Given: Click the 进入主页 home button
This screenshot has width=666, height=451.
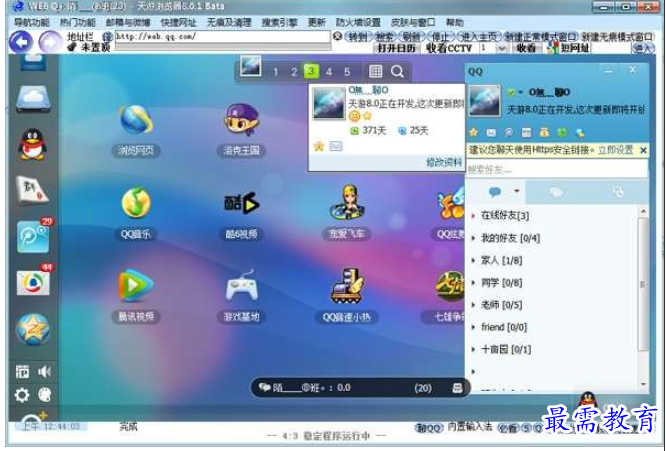Looking at the screenshot, I should (x=478, y=37).
